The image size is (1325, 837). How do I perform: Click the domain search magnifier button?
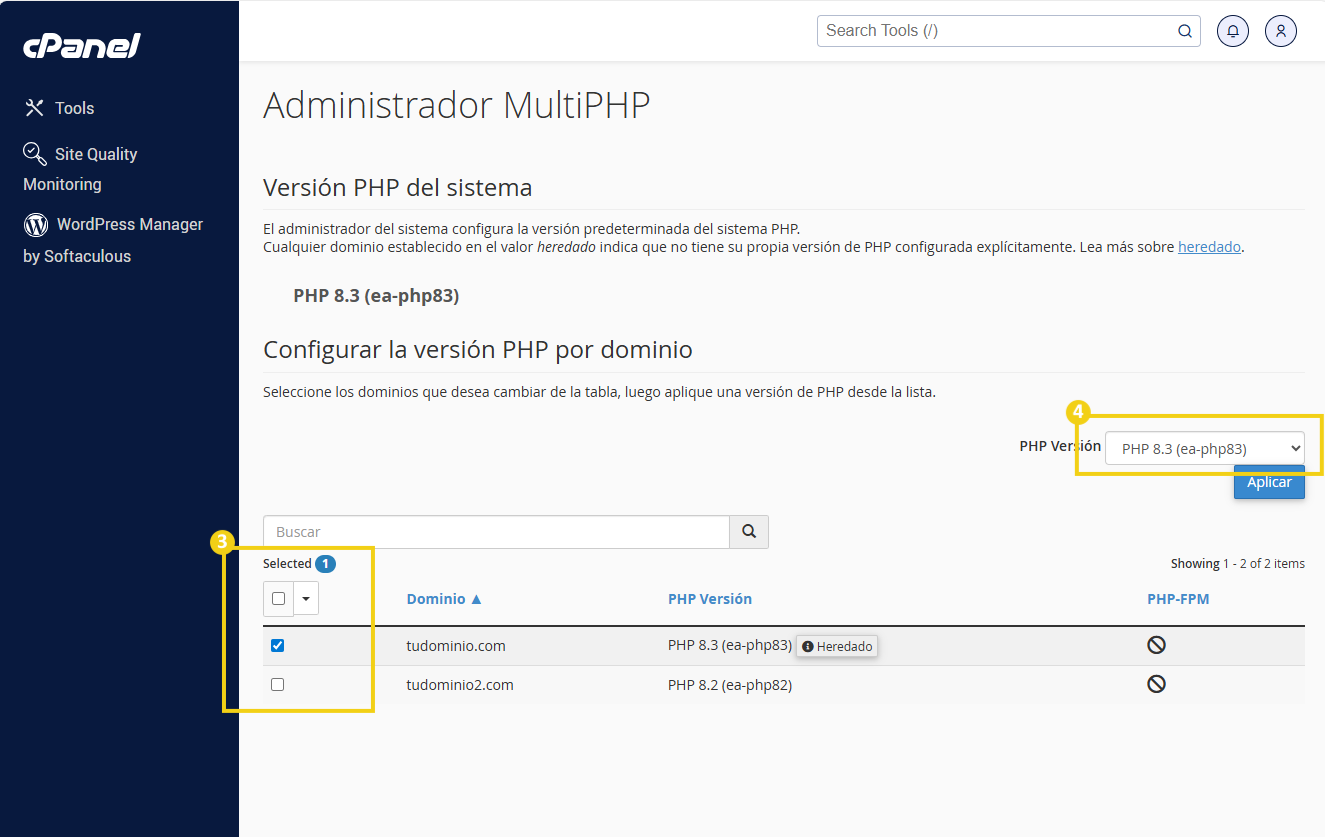[748, 531]
